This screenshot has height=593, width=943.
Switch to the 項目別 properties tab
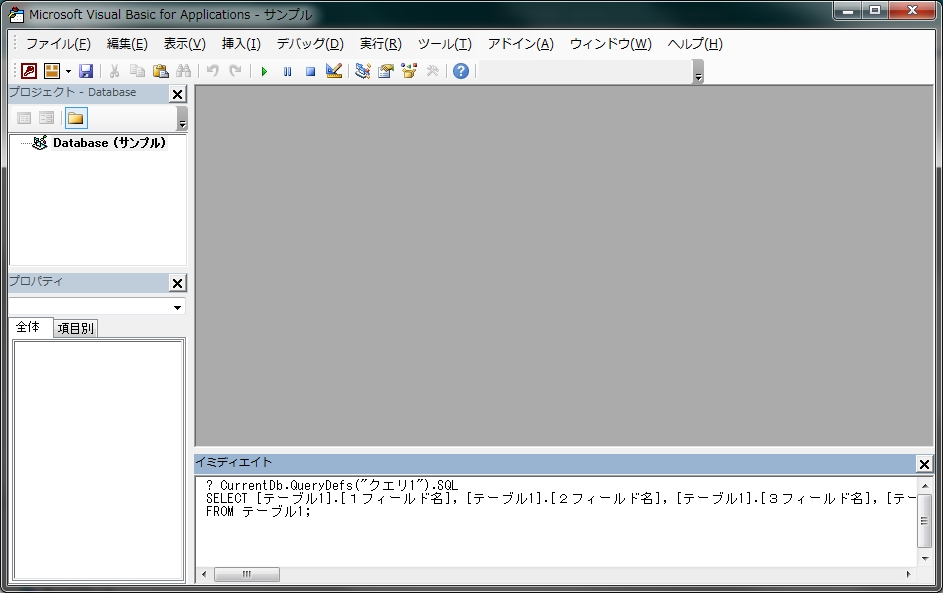[76, 328]
